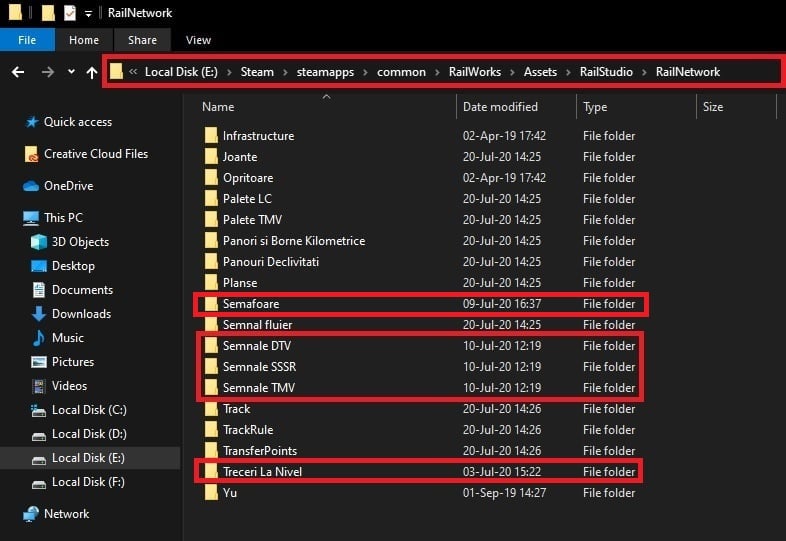Click Network in the navigation pane
The height and width of the screenshot is (541, 786).
(66, 514)
